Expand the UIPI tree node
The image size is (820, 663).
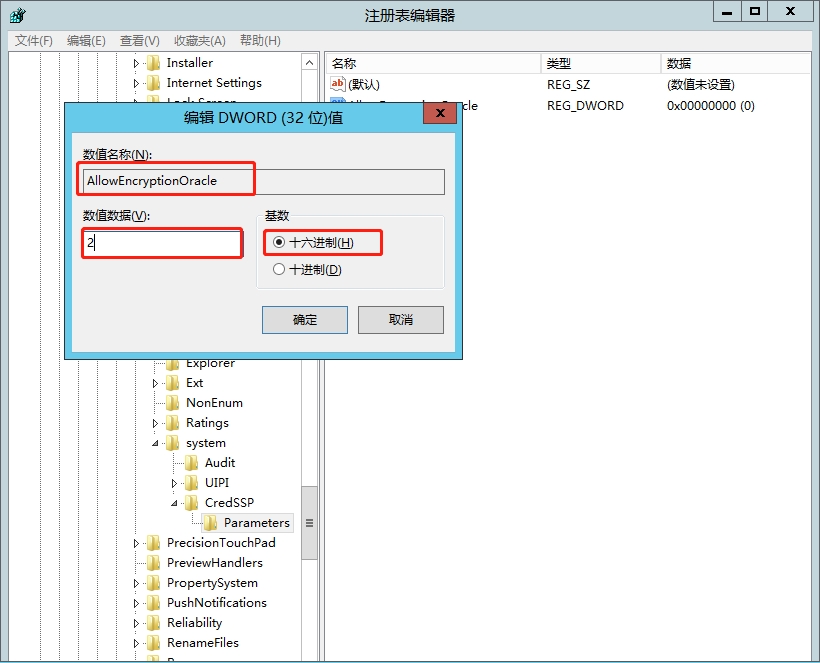click(175, 483)
